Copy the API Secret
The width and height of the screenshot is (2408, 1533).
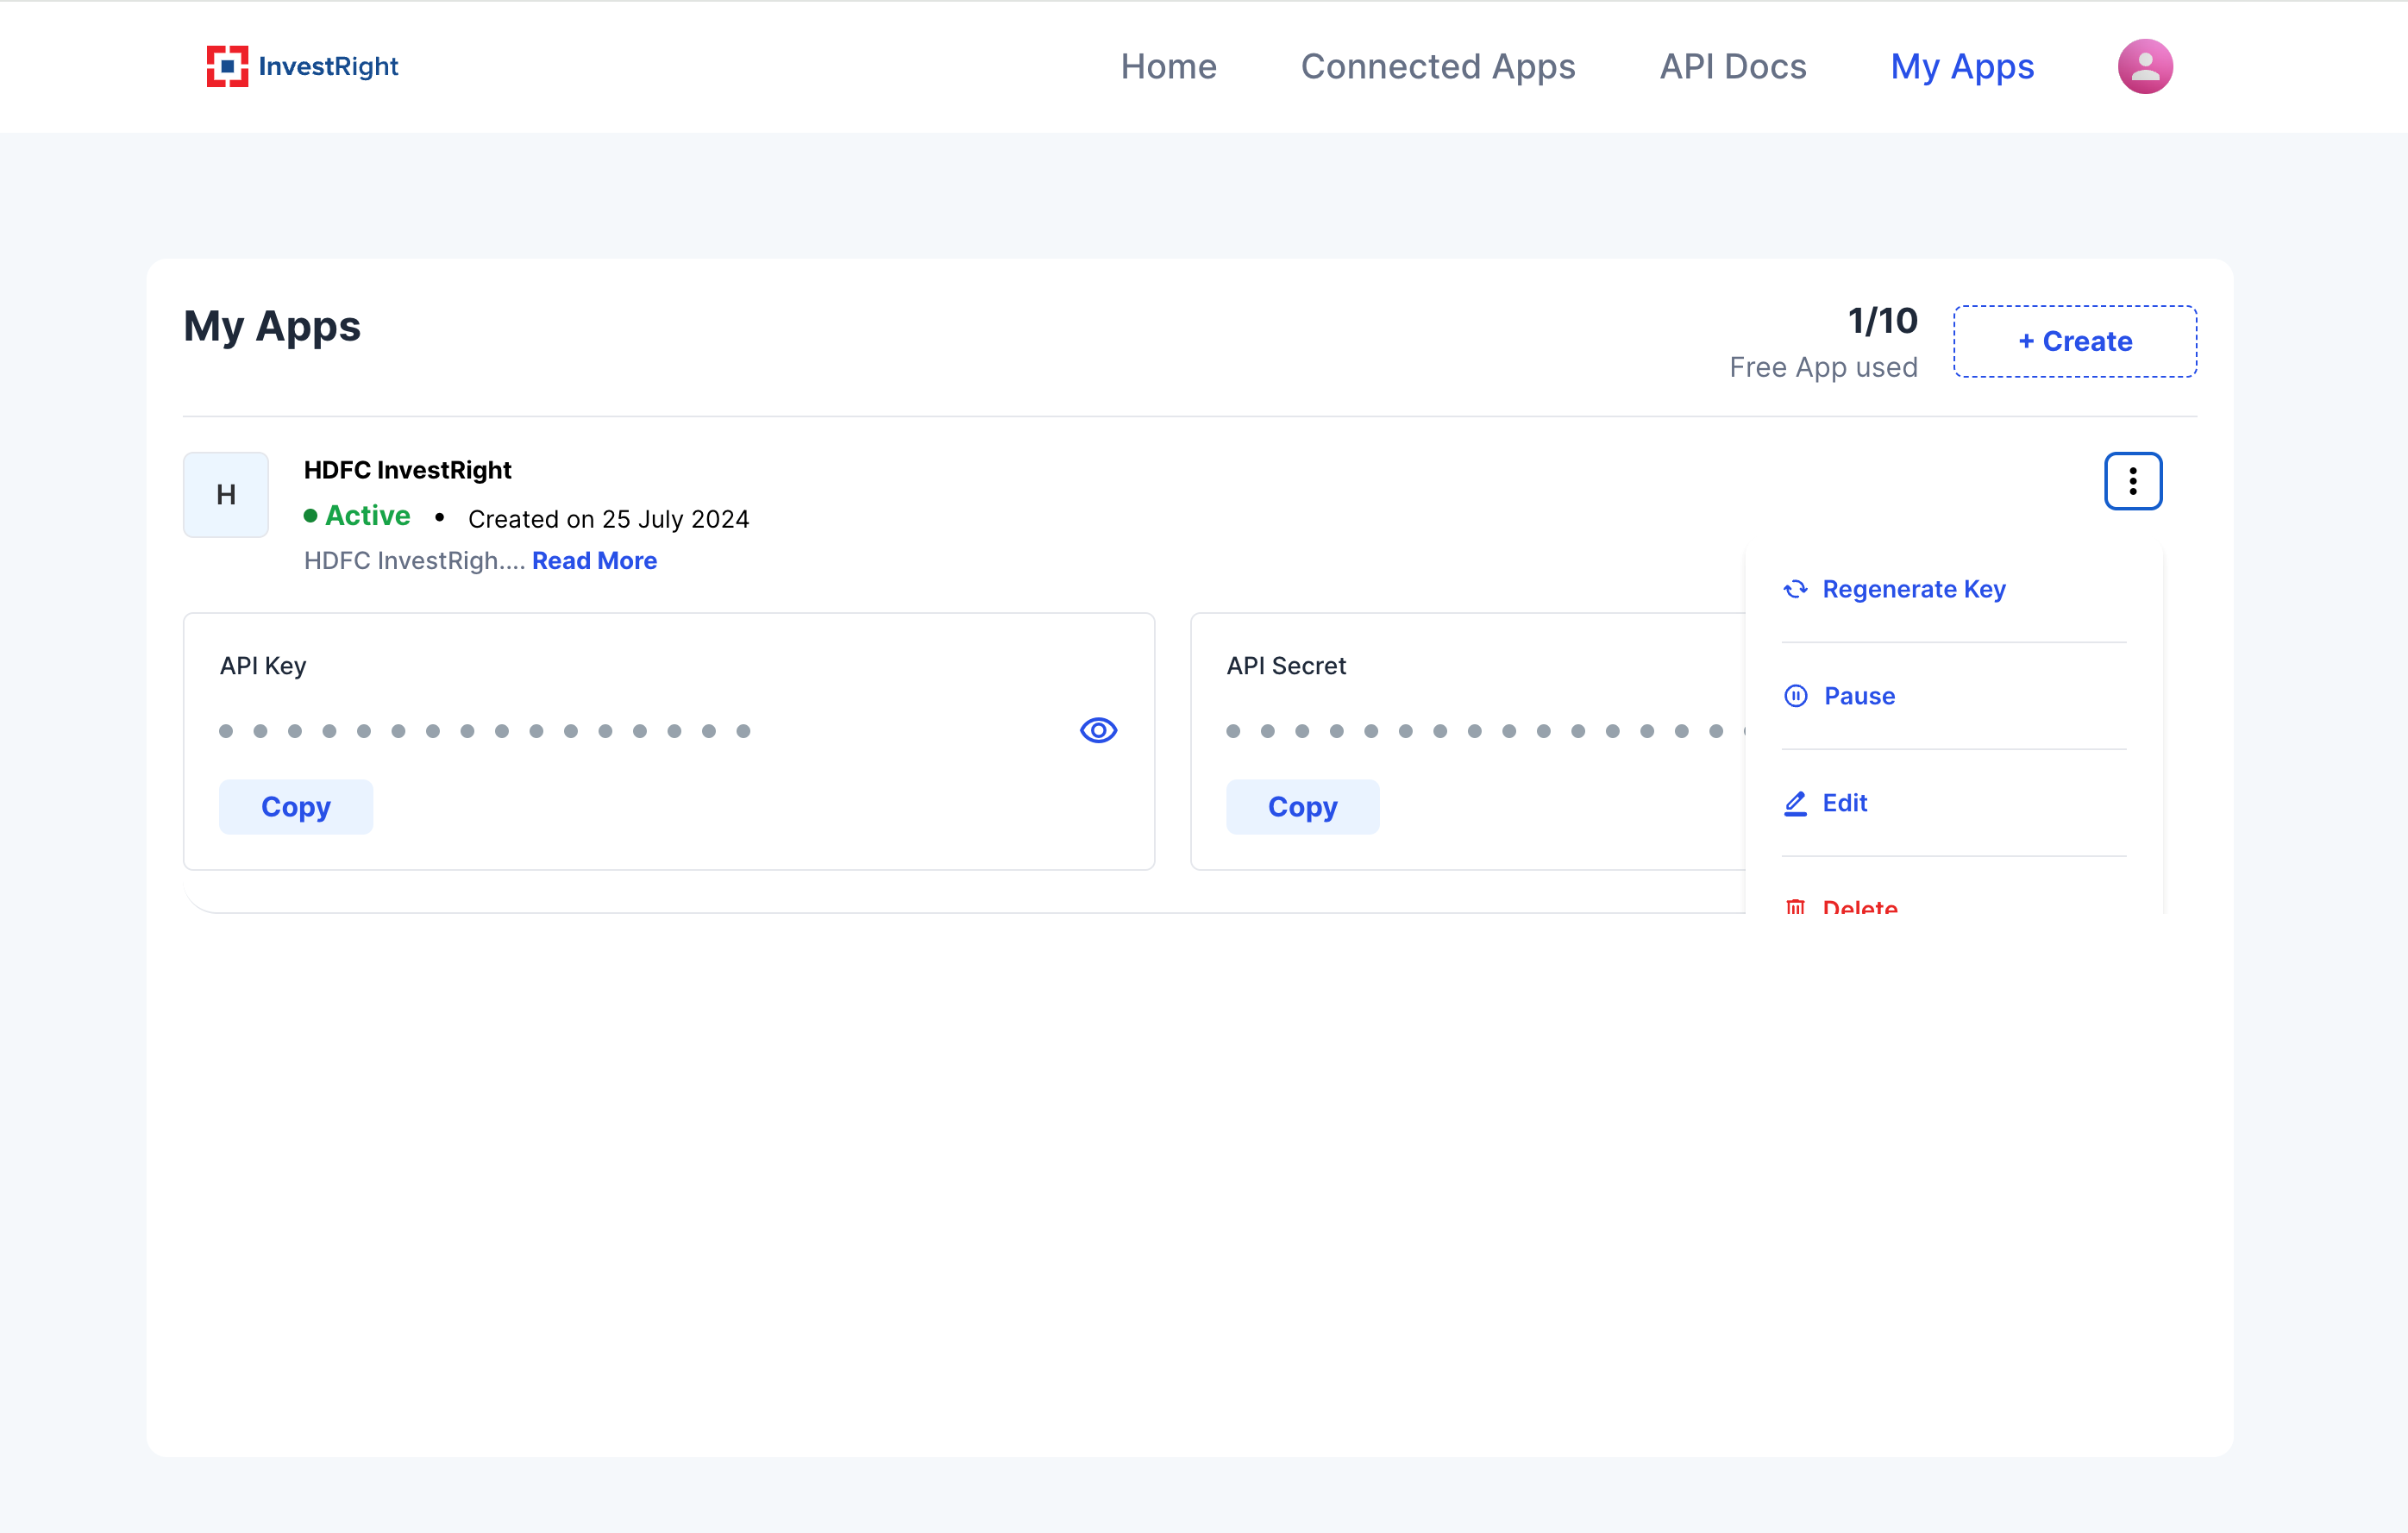[1302, 806]
